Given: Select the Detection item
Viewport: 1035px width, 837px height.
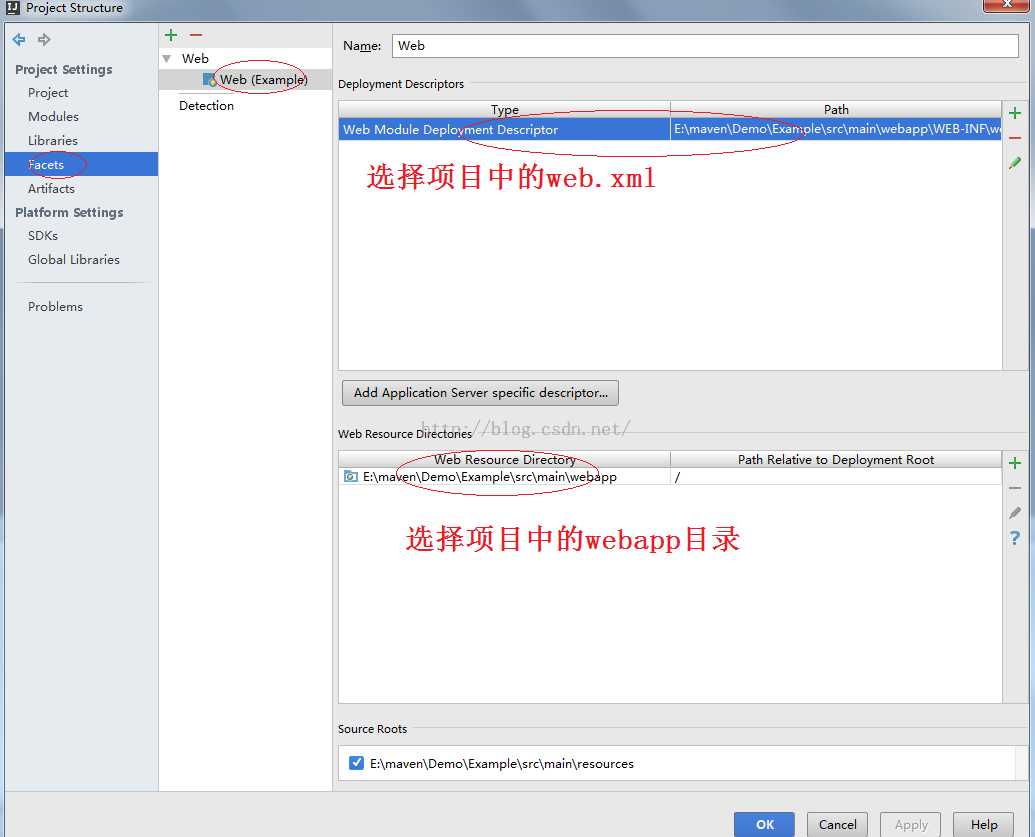Looking at the screenshot, I should click(x=206, y=106).
